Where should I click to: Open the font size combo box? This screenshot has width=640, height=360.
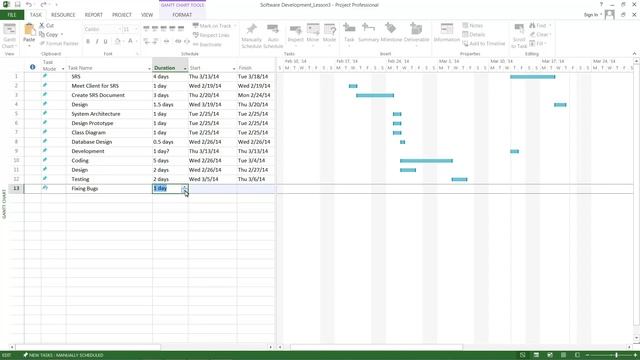(129, 29)
